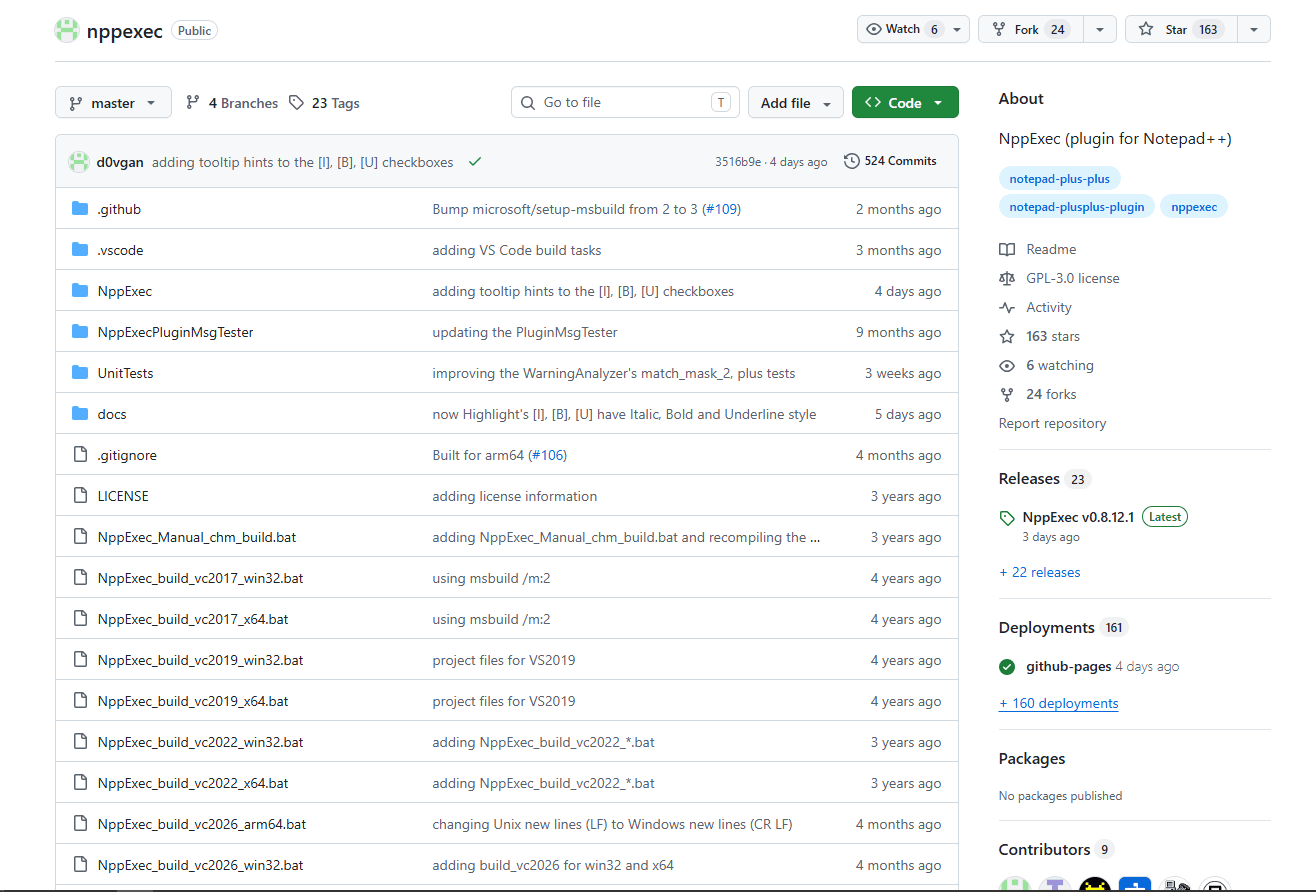1316x892 pixels.
Task: Click the pulse icon beside Activity
Action: [1007, 307]
